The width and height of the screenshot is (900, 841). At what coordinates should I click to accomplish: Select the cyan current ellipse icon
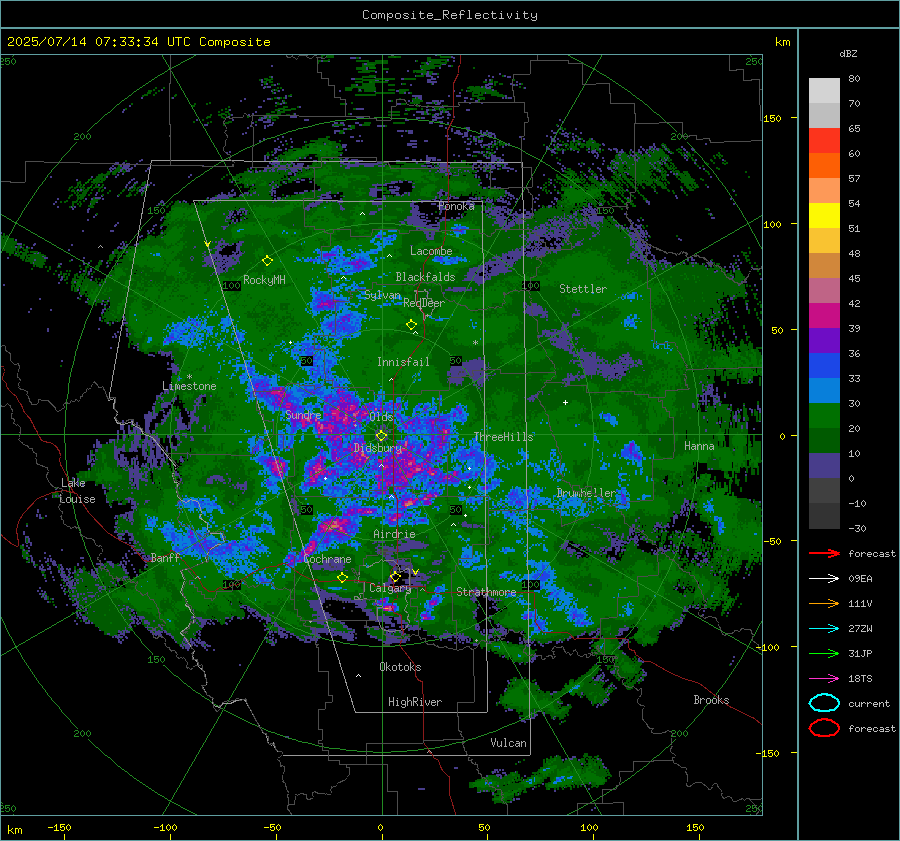tap(824, 703)
